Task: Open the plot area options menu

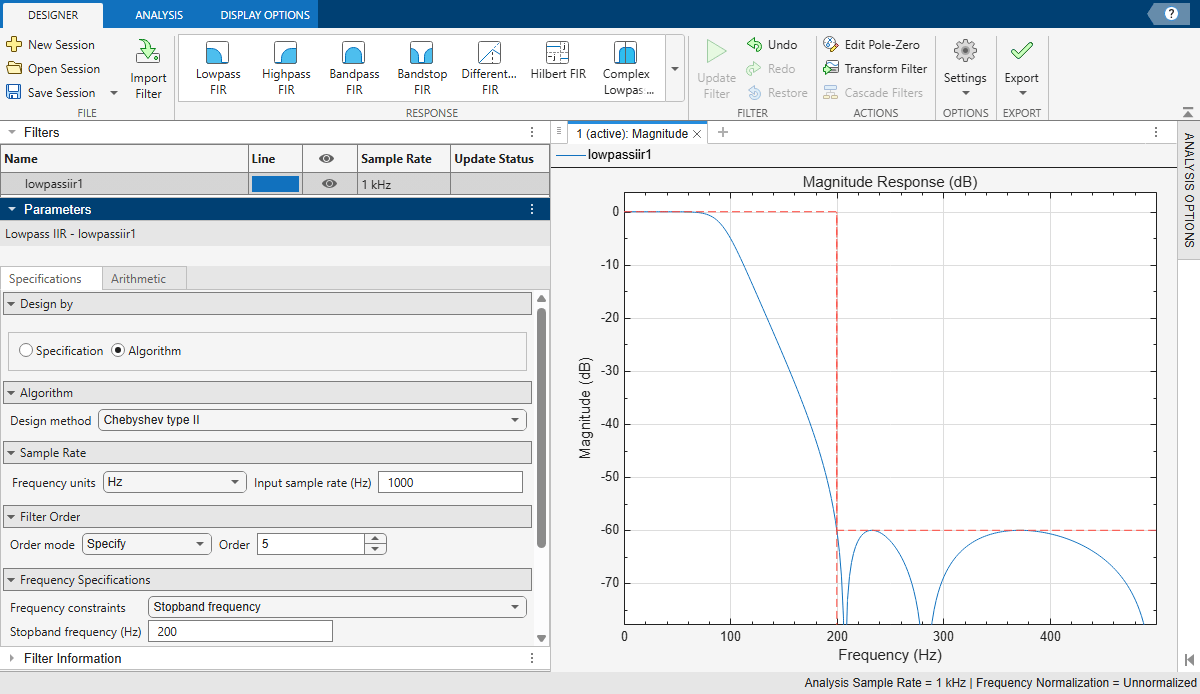Action: [1156, 132]
